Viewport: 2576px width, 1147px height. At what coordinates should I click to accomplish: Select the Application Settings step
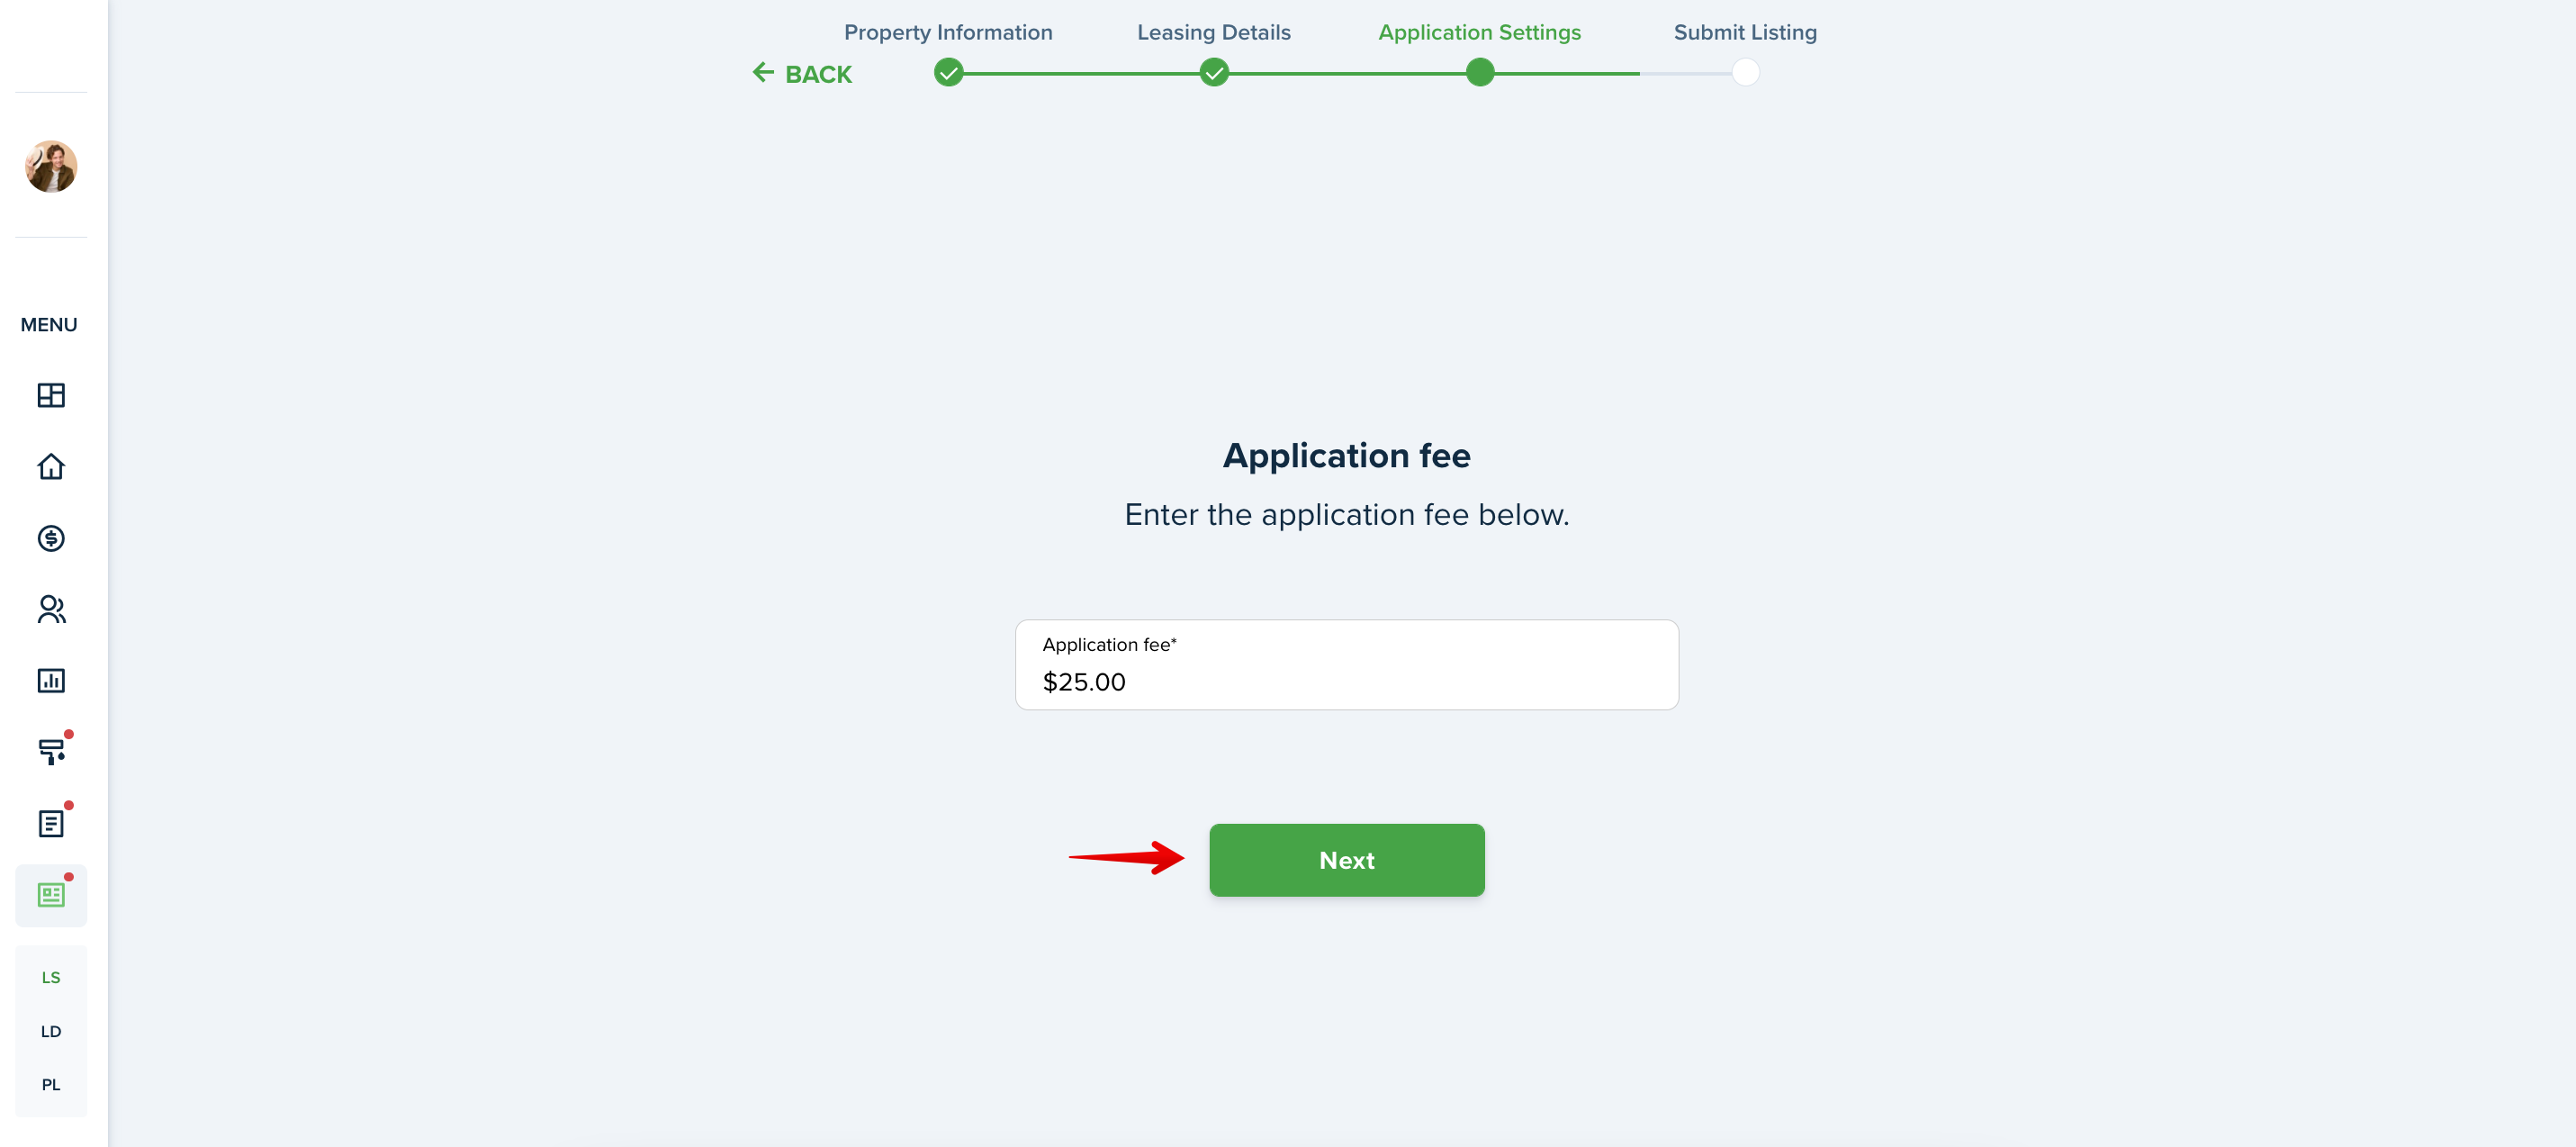pyautogui.click(x=1480, y=32)
